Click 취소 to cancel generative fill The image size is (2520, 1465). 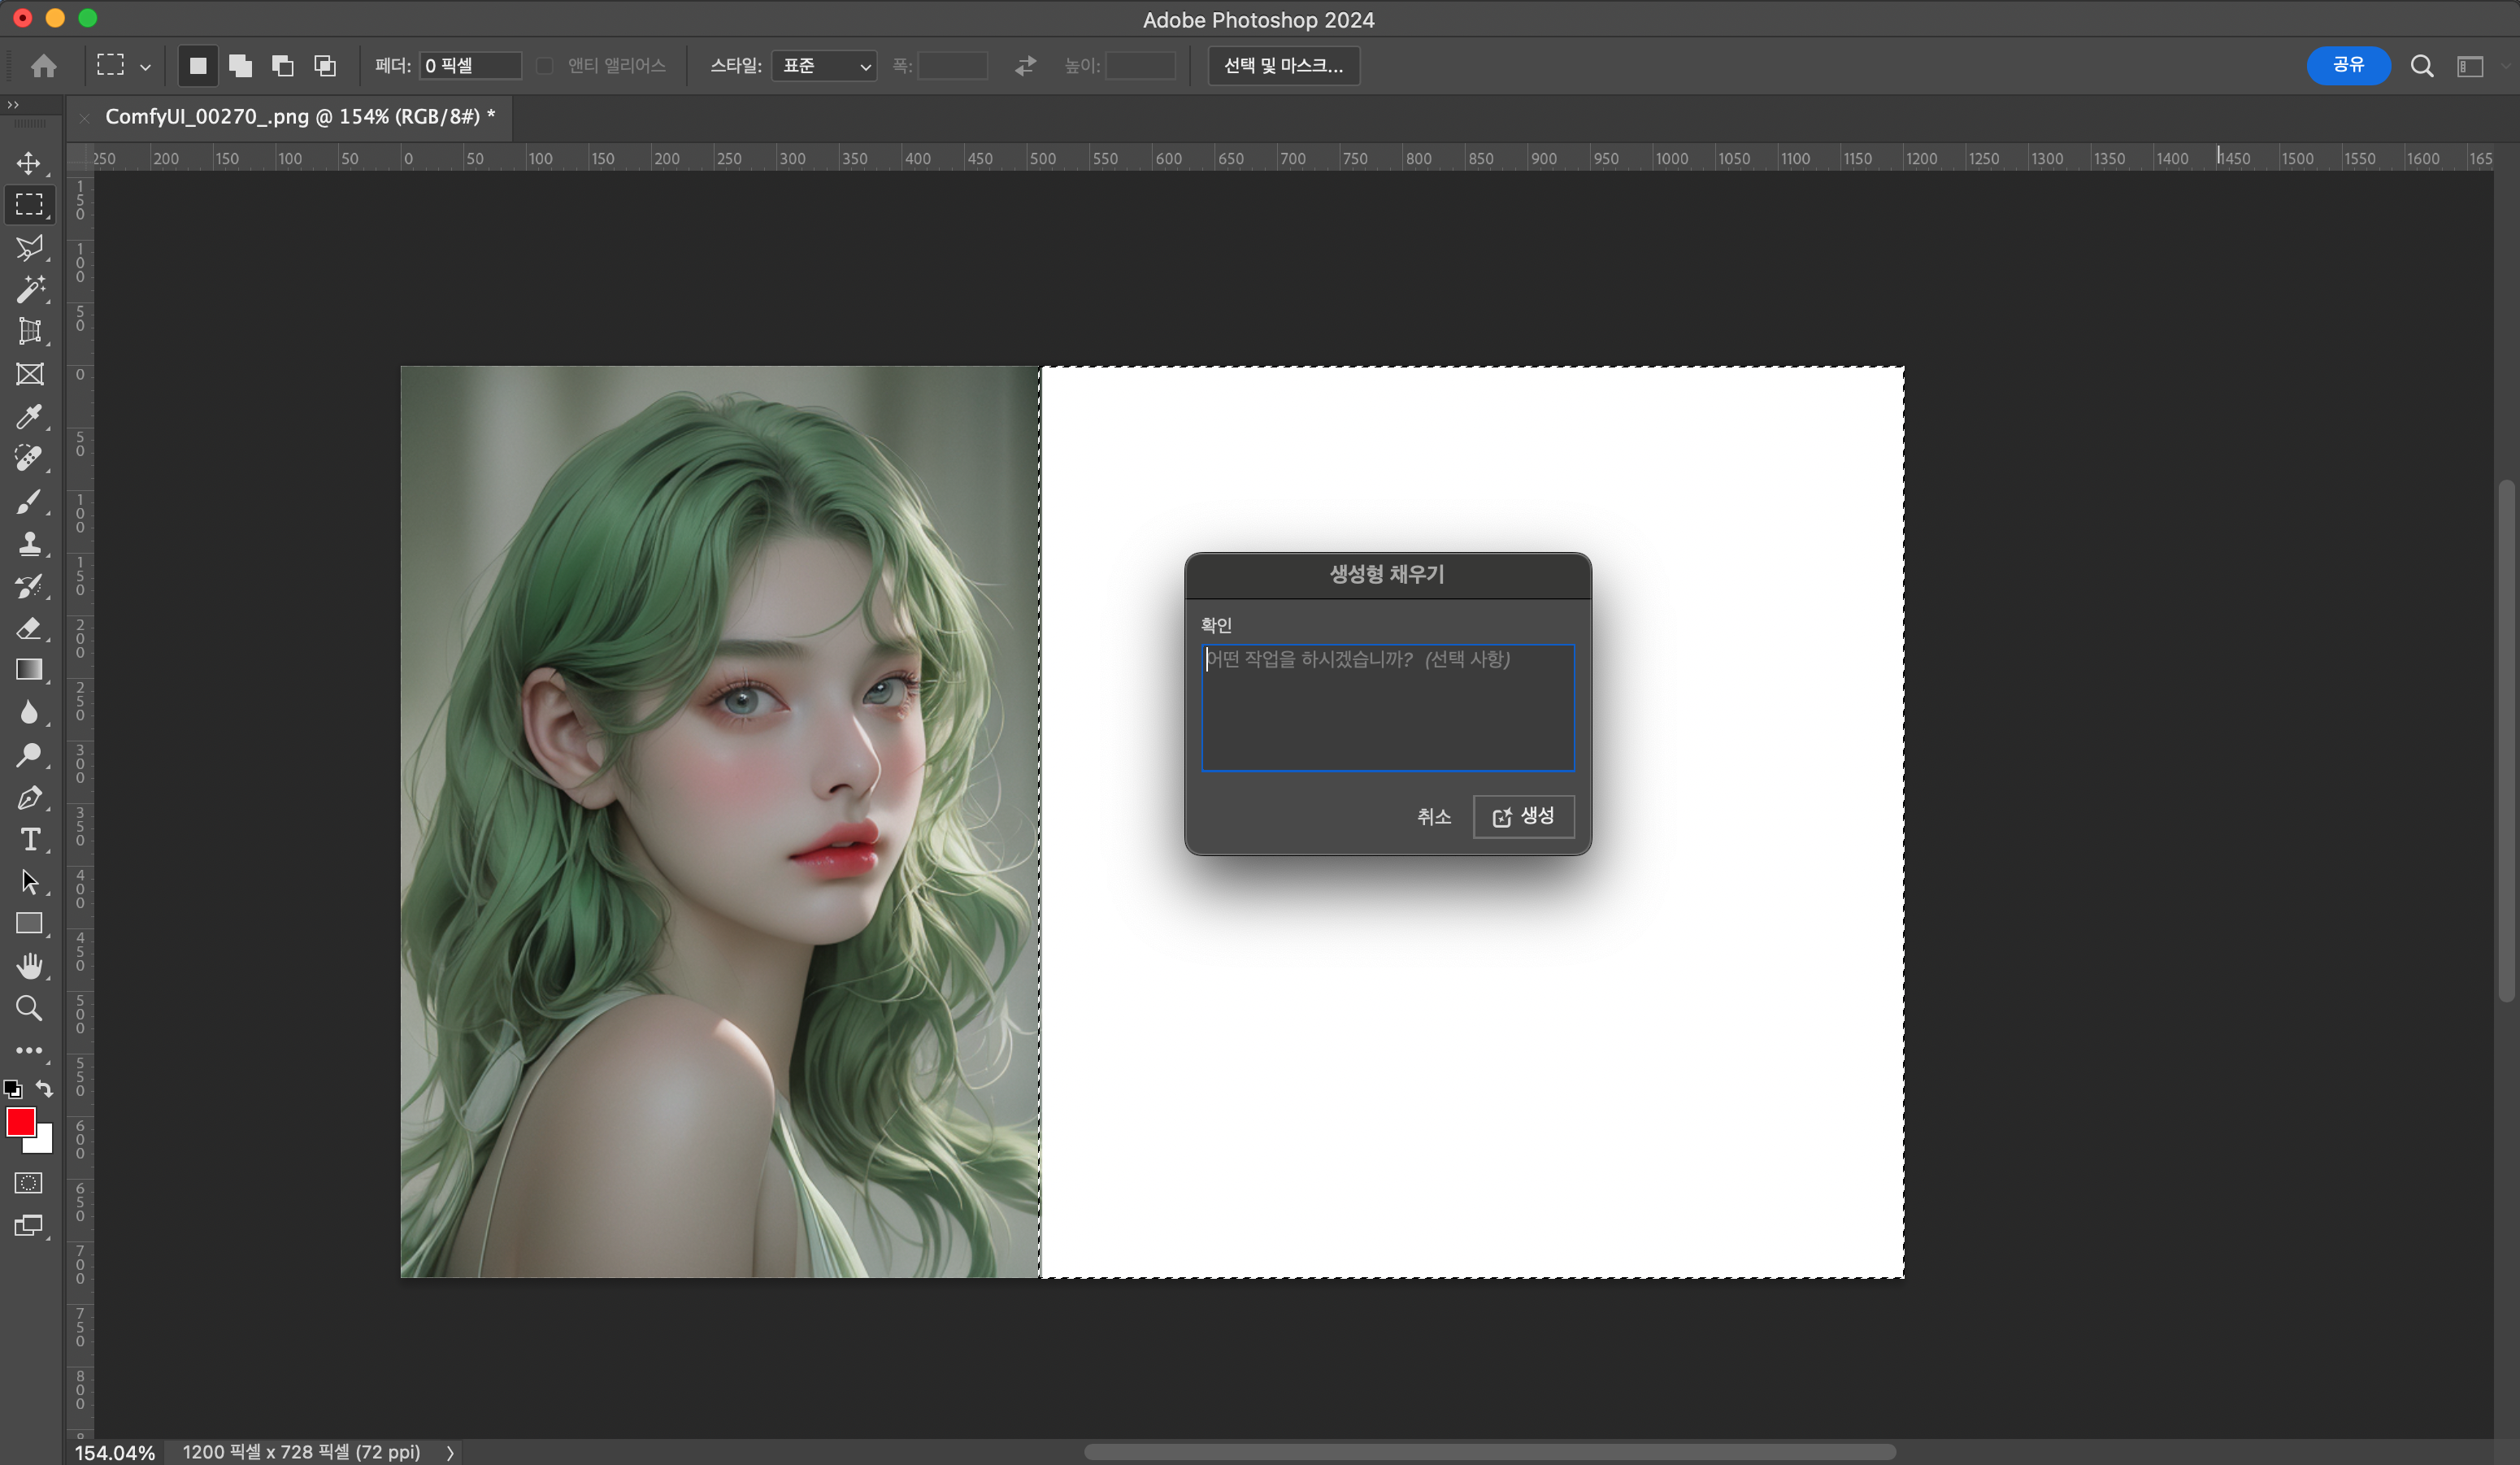[x=1433, y=816]
